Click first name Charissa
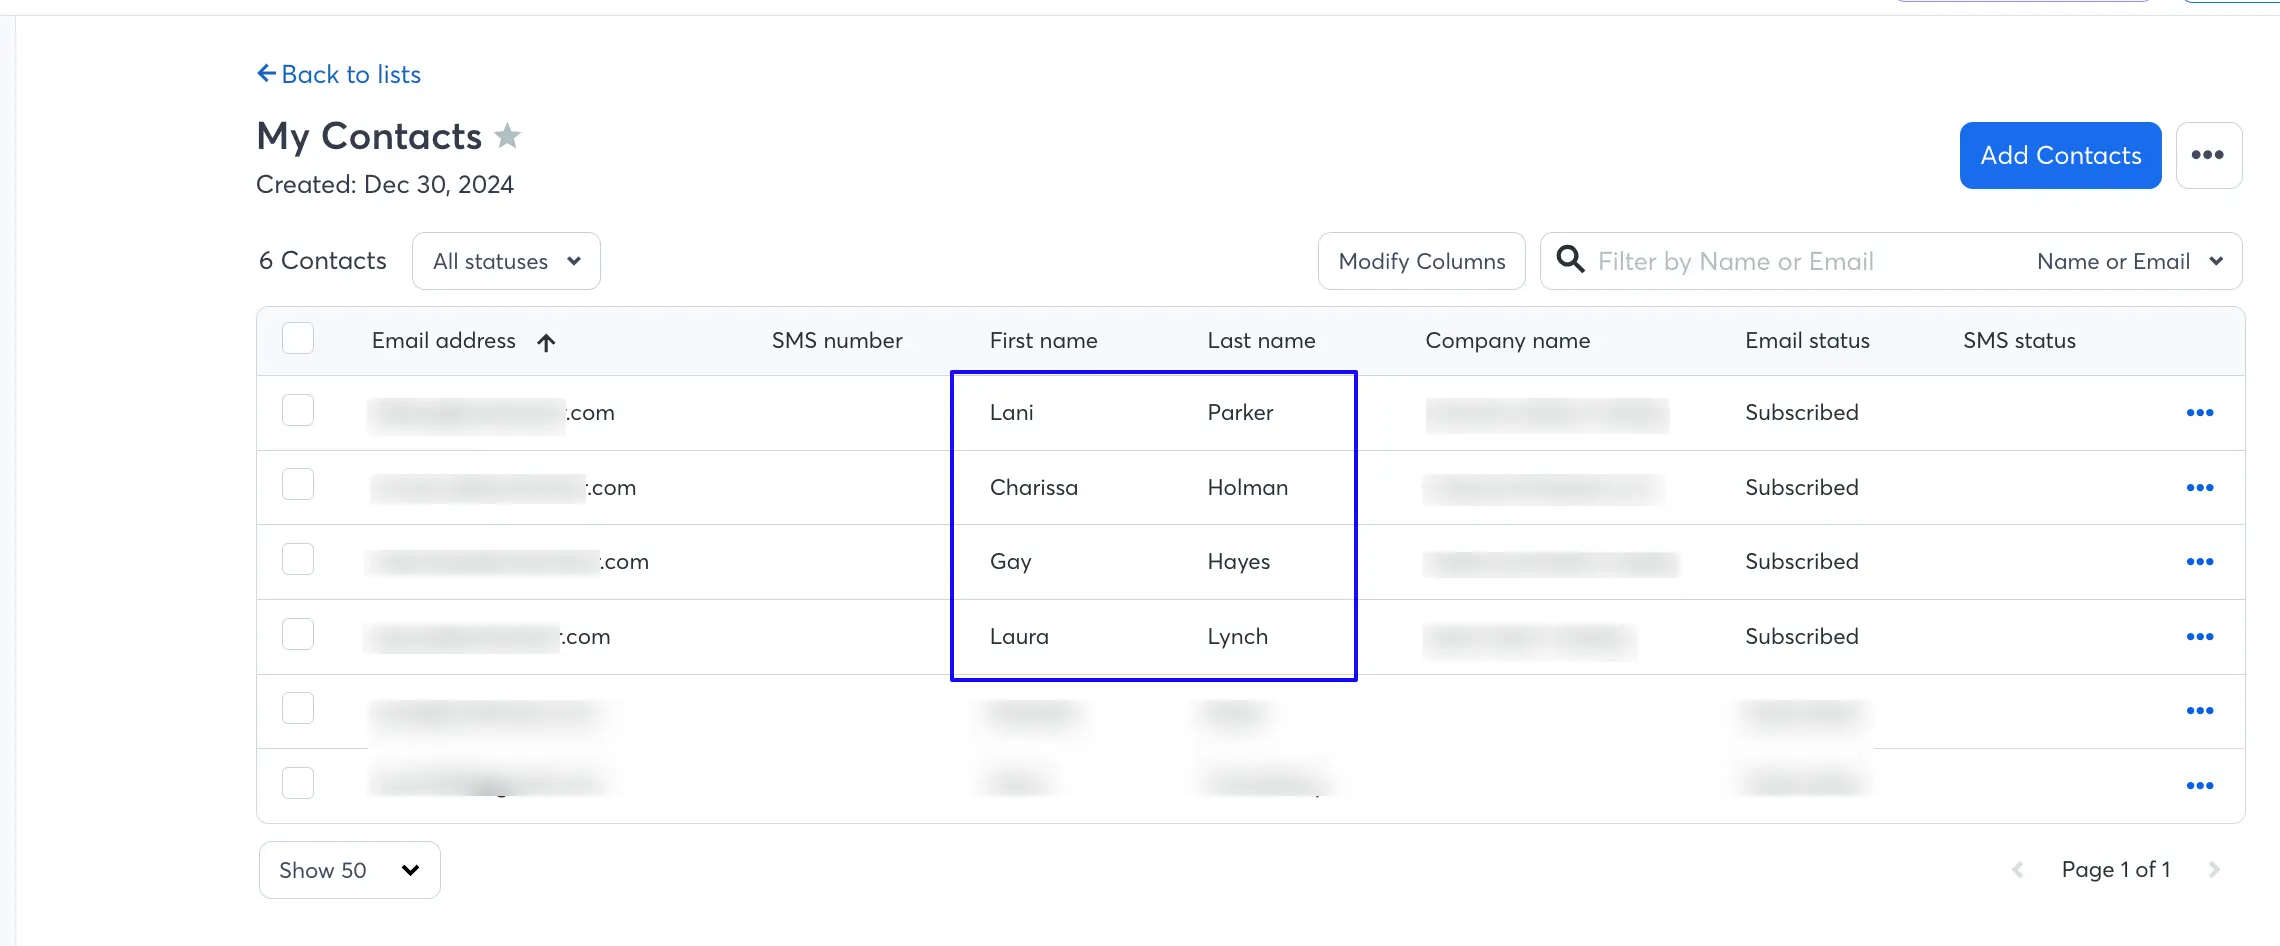Image resolution: width=2280 pixels, height=946 pixels. pyautogui.click(x=1033, y=487)
